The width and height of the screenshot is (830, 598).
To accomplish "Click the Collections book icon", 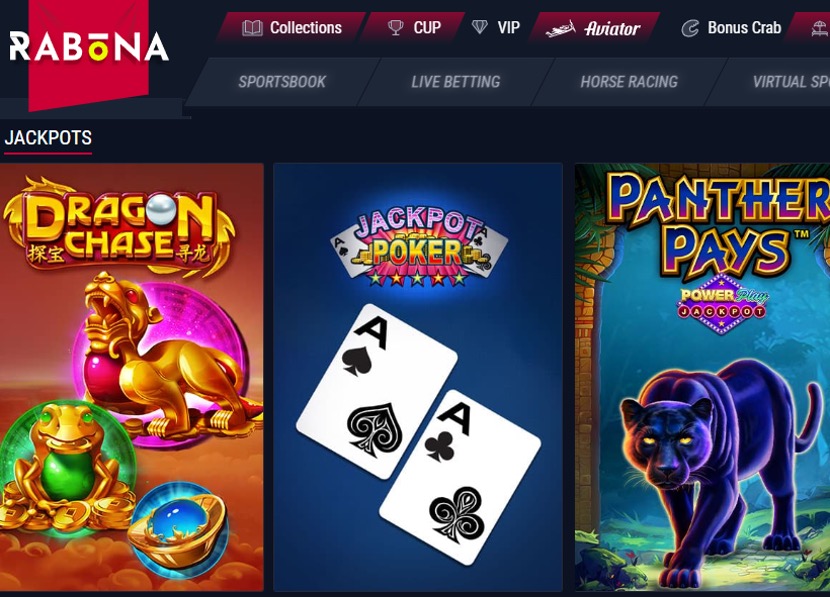I will click(252, 28).
